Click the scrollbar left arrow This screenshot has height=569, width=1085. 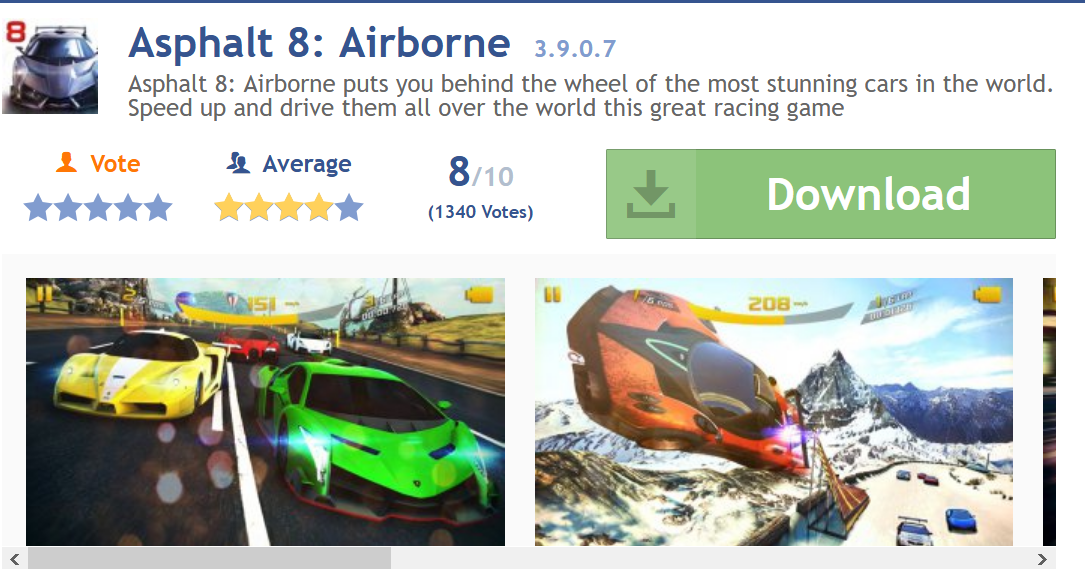click(x=15, y=558)
